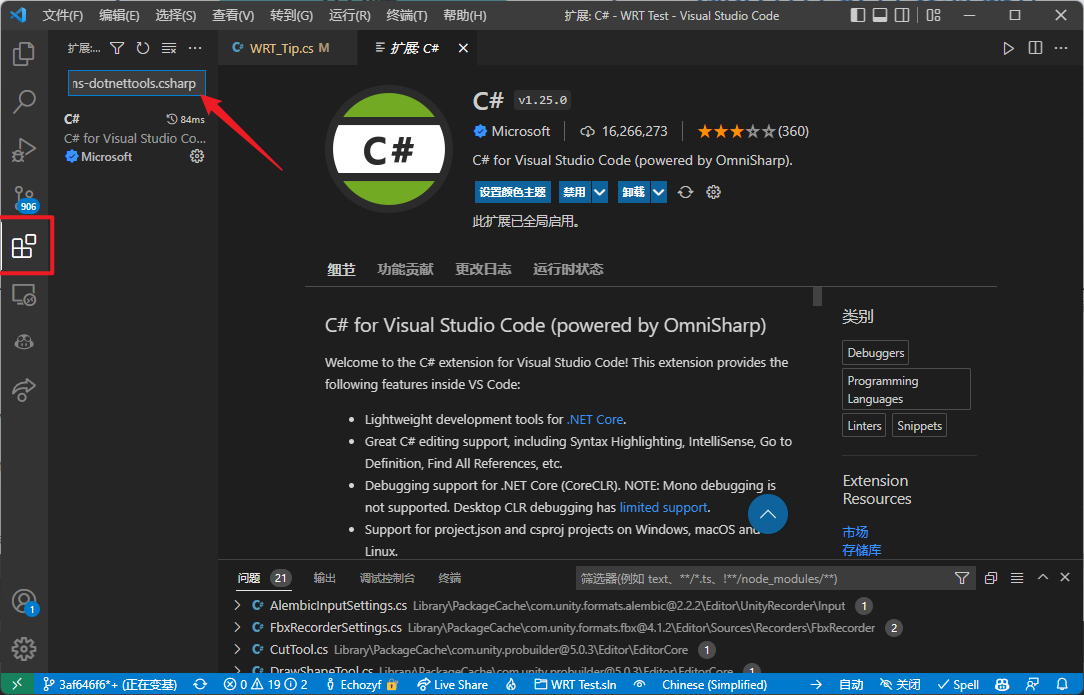Screen dimensions: 1084x695
Task: Click the 卸载 button
Action: (633, 192)
